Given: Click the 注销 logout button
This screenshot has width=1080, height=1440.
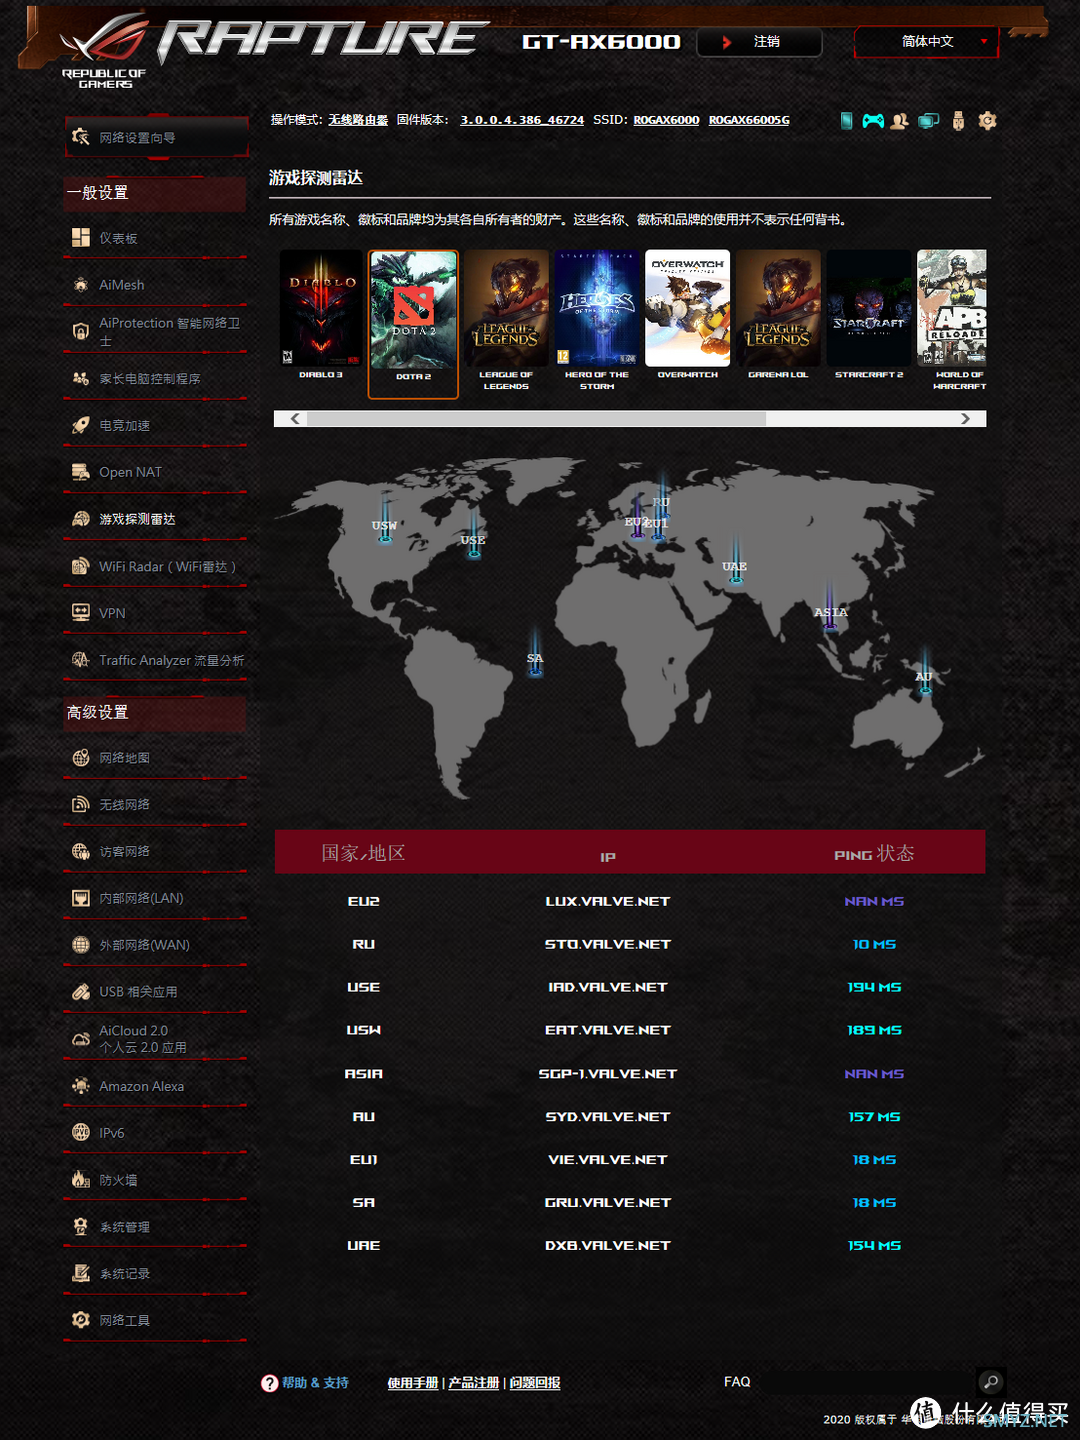Looking at the screenshot, I should coord(760,42).
